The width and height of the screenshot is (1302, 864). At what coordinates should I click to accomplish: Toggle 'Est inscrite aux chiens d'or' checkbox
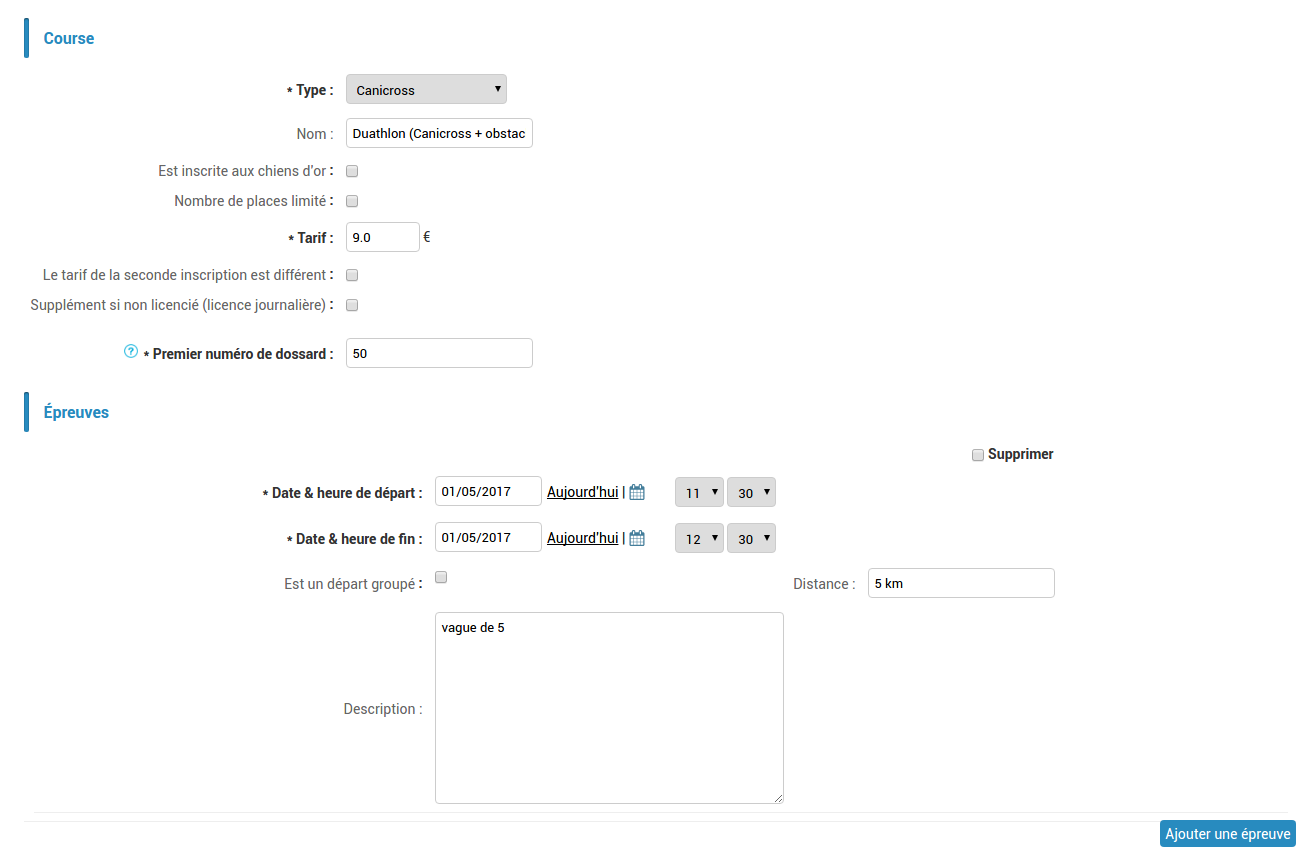click(x=352, y=171)
